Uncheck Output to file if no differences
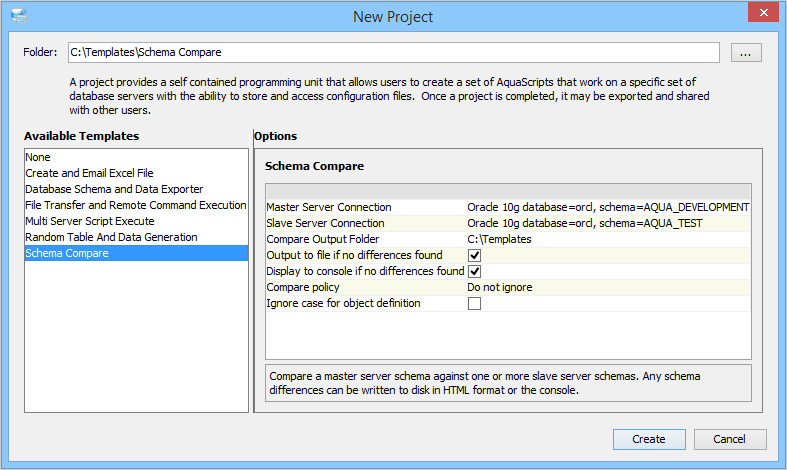 pyautogui.click(x=475, y=255)
